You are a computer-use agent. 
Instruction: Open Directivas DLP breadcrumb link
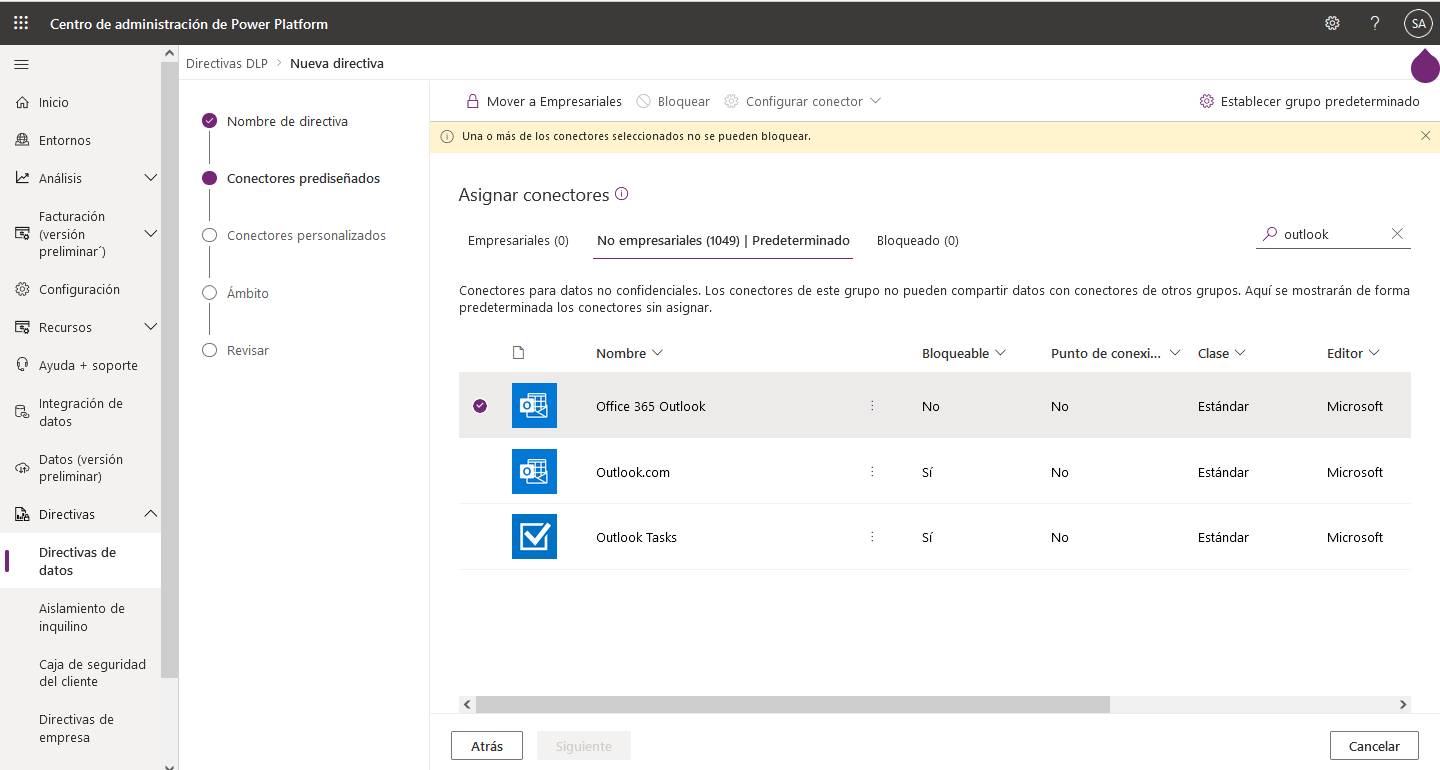(226, 62)
